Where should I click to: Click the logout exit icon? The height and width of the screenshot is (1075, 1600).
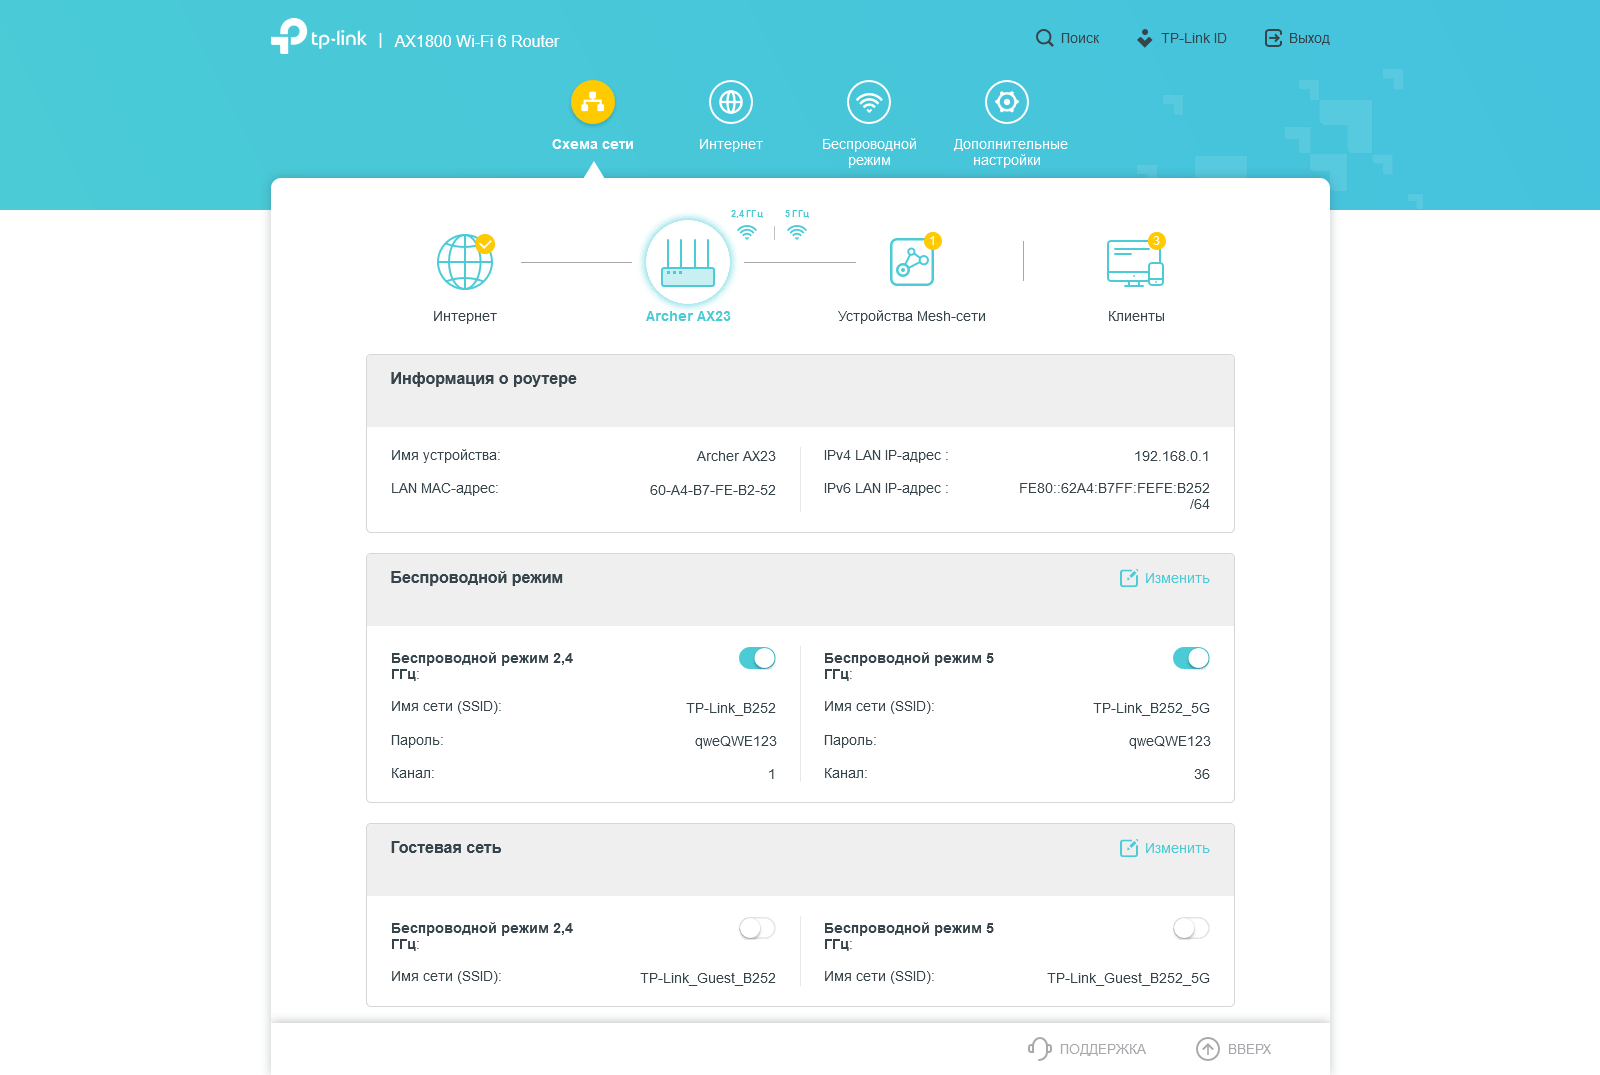pyautogui.click(x=1273, y=38)
